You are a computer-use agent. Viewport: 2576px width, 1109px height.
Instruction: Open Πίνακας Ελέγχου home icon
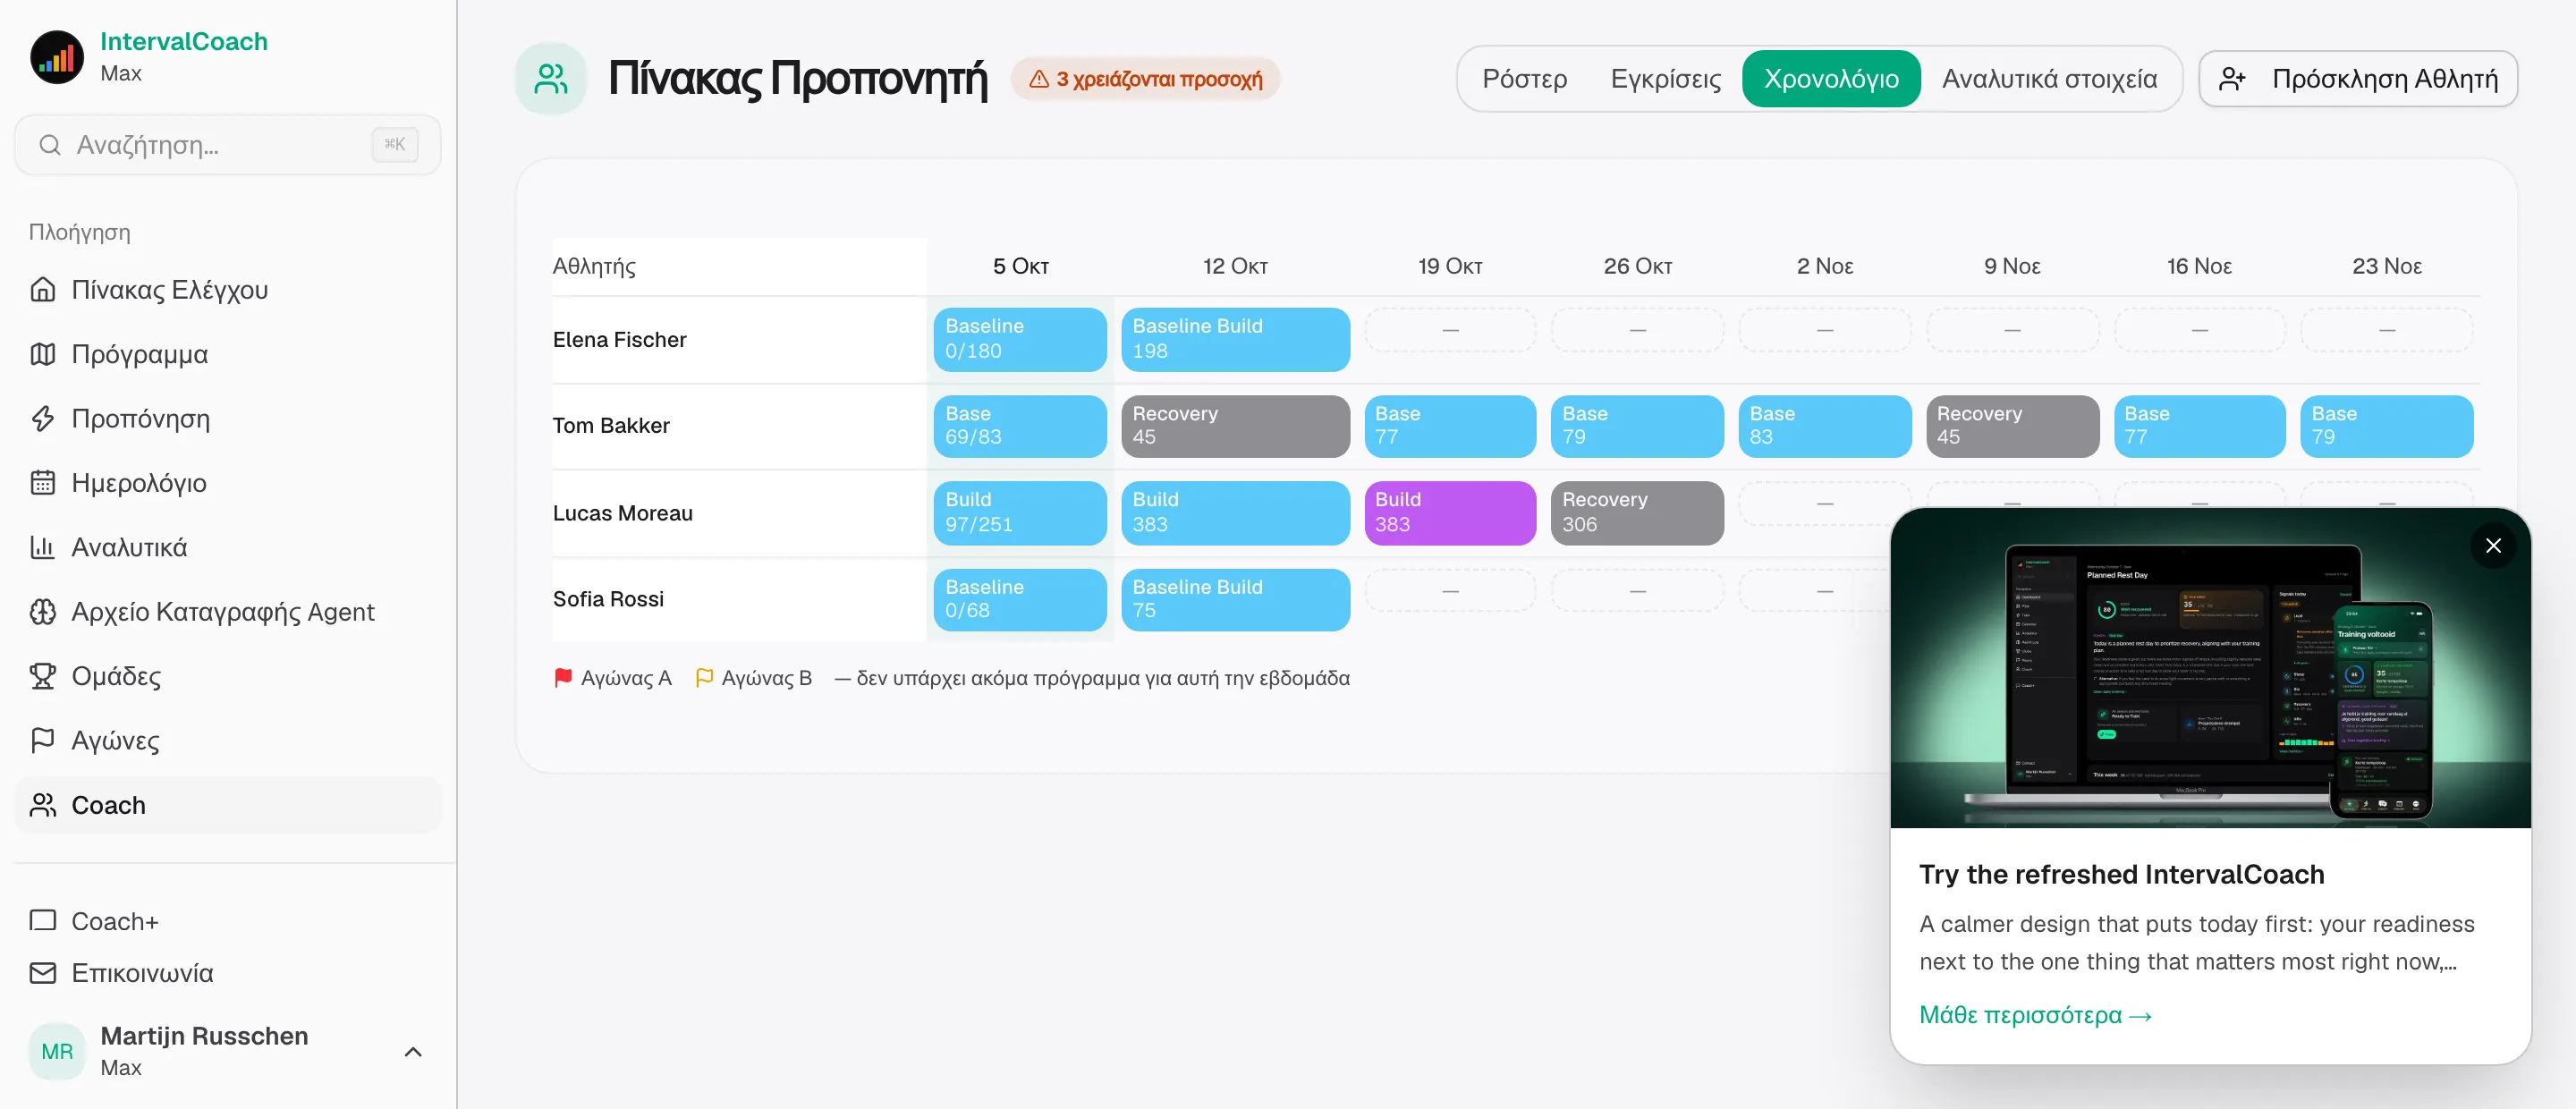click(43, 290)
